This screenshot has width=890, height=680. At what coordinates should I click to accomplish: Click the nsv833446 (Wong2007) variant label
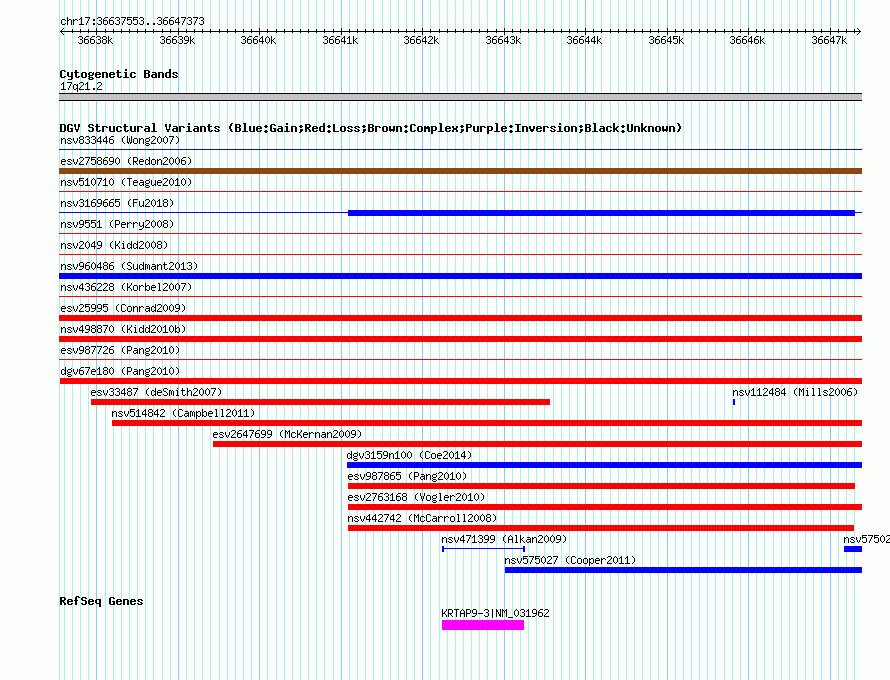coord(120,140)
